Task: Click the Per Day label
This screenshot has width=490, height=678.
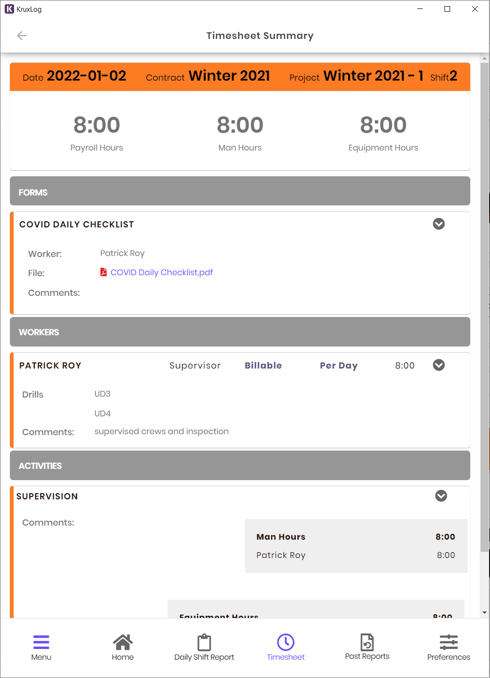Action: 339,366
